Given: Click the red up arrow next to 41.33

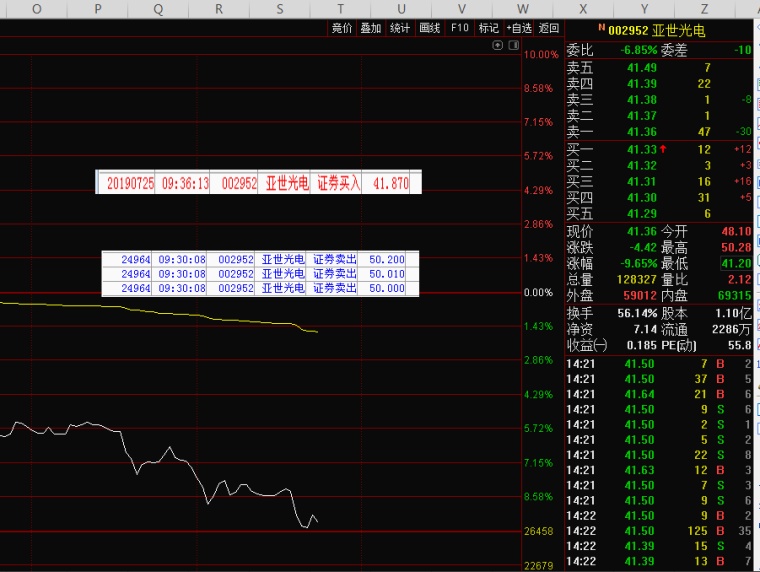Looking at the screenshot, I should point(662,149).
